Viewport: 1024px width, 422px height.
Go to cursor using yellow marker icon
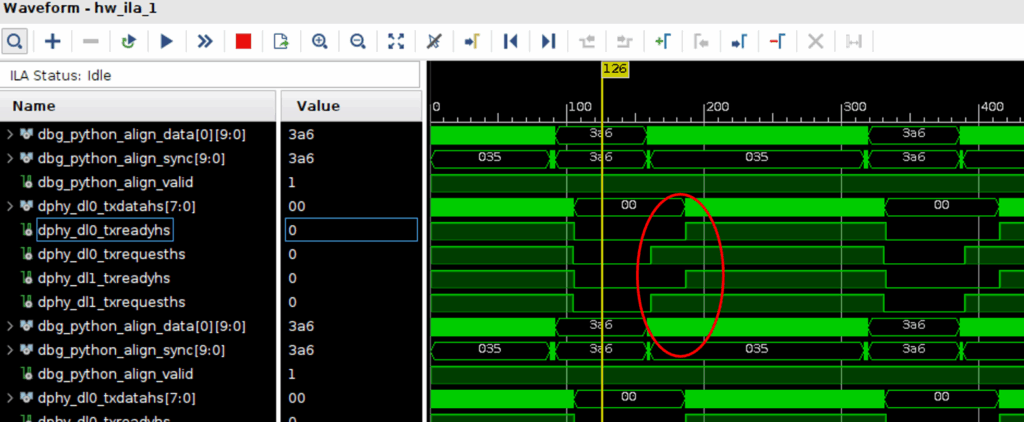pos(472,42)
